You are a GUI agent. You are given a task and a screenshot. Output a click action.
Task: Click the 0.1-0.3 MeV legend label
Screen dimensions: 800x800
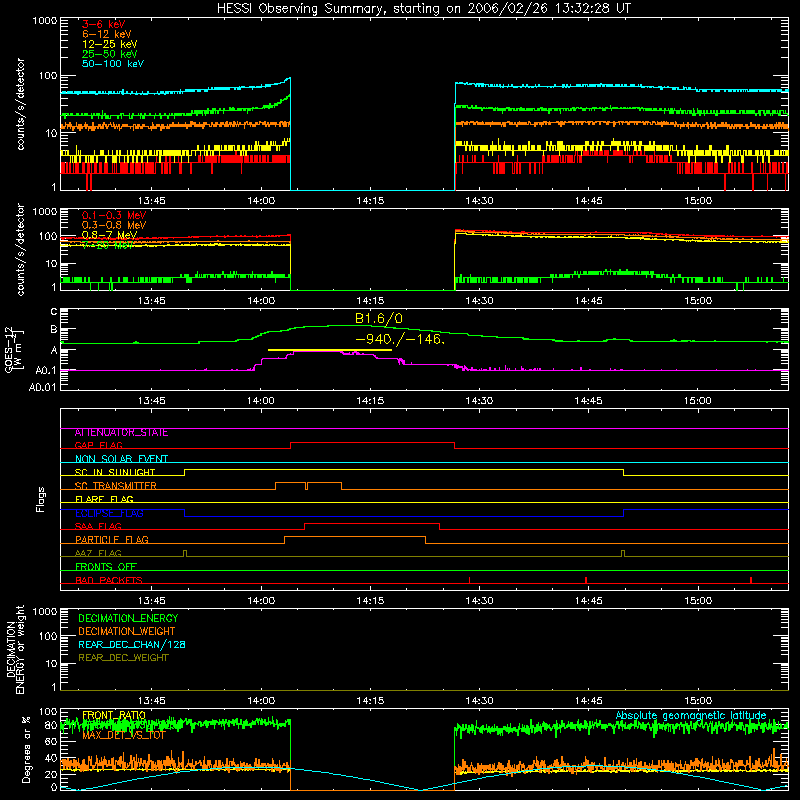114,215
